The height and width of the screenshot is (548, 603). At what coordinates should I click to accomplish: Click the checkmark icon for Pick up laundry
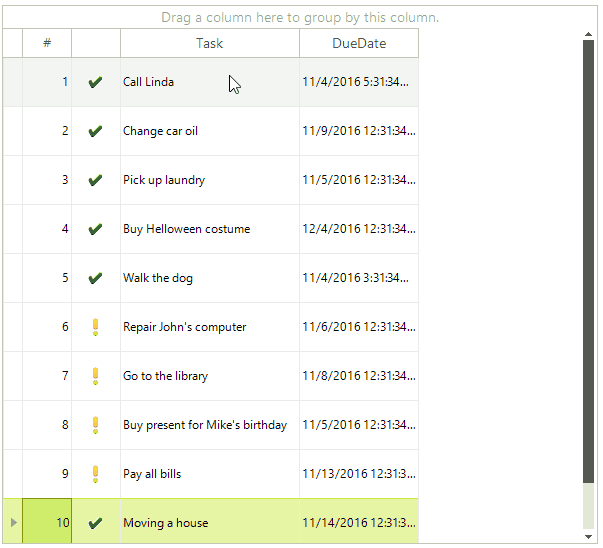pos(95,180)
